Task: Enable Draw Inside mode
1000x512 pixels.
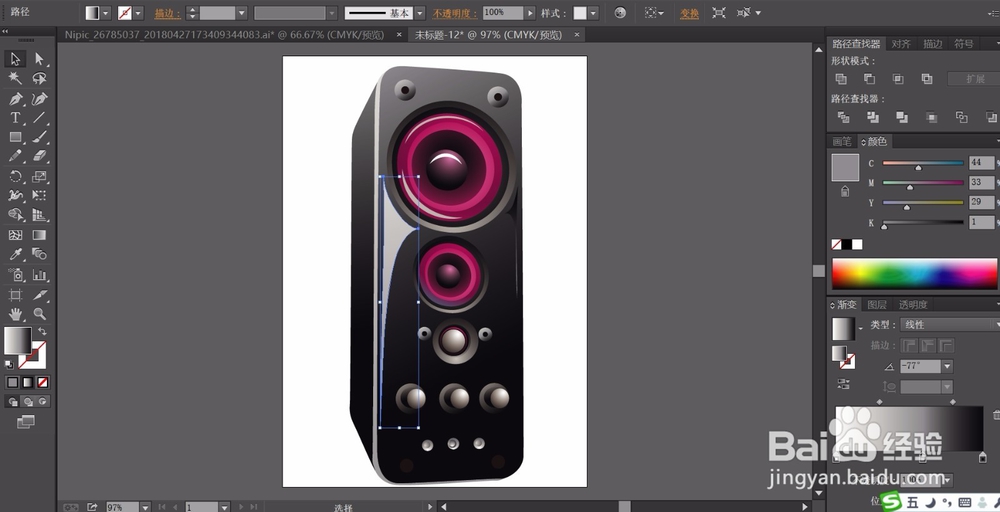Action: [43, 401]
